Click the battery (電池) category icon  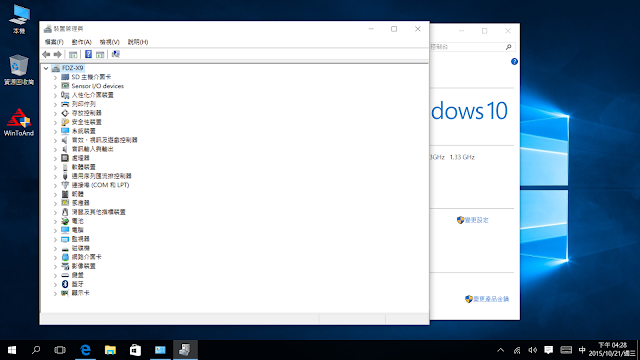click(x=65, y=221)
